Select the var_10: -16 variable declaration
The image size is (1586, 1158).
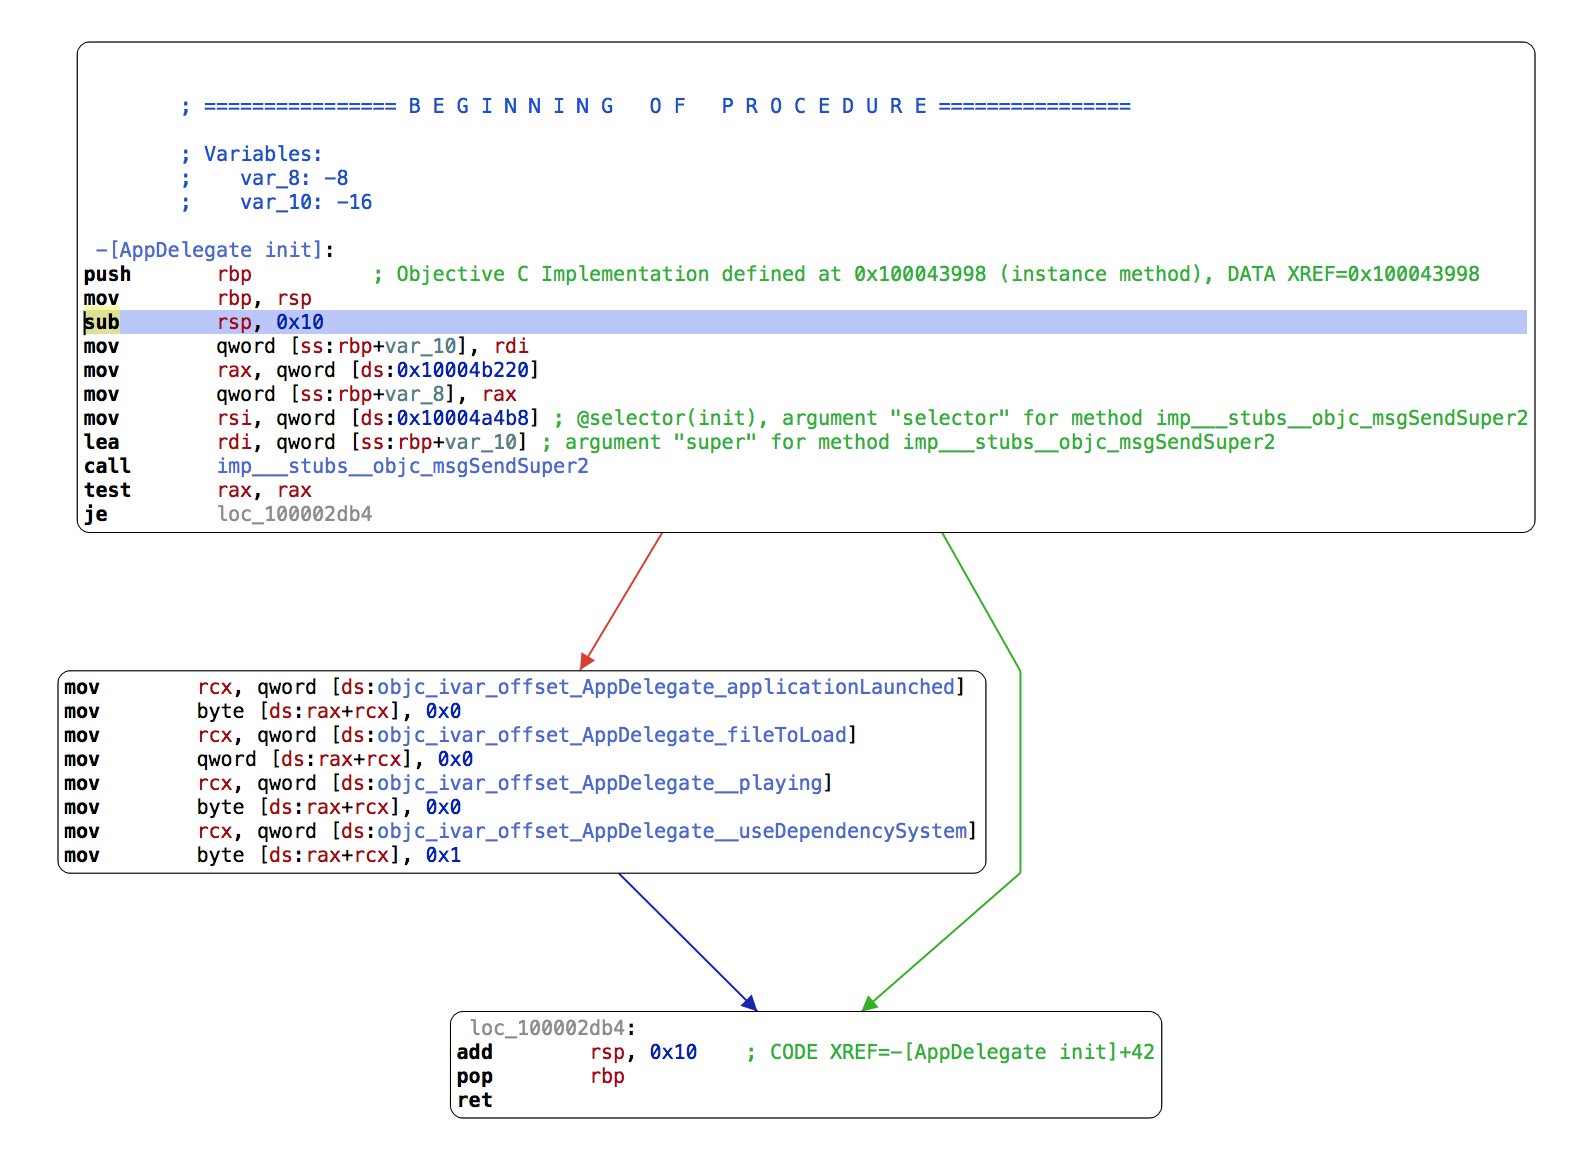point(305,202)
